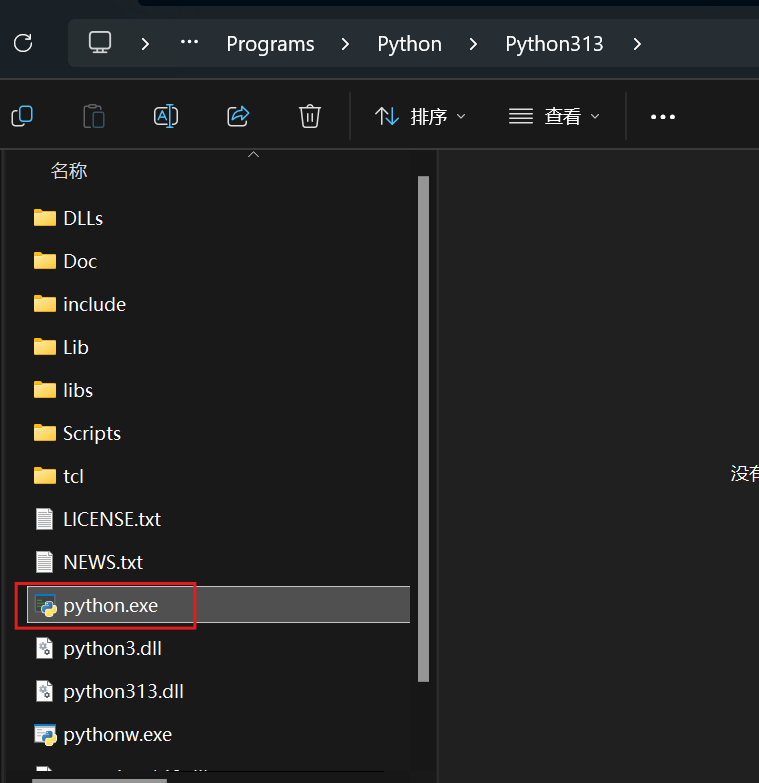The height and width of the screenshot is (783, 759).
Task: Click the This PC monitor icon in address bar
Action: 100,43
